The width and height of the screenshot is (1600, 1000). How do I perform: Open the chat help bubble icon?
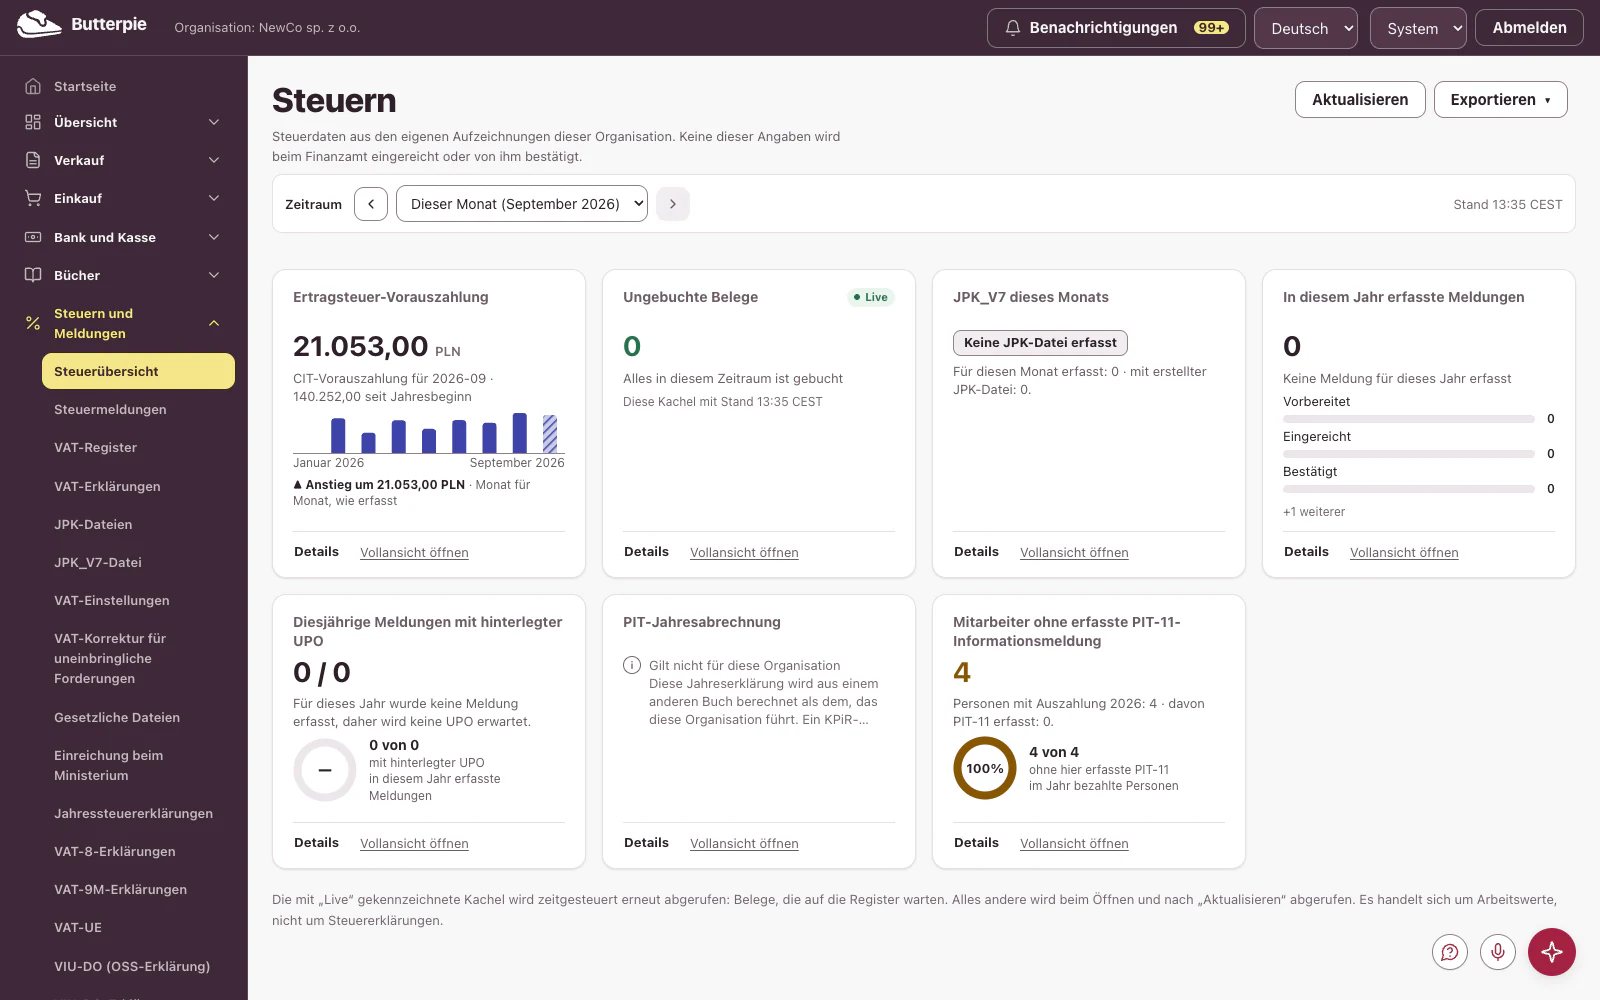point(1450,952)
